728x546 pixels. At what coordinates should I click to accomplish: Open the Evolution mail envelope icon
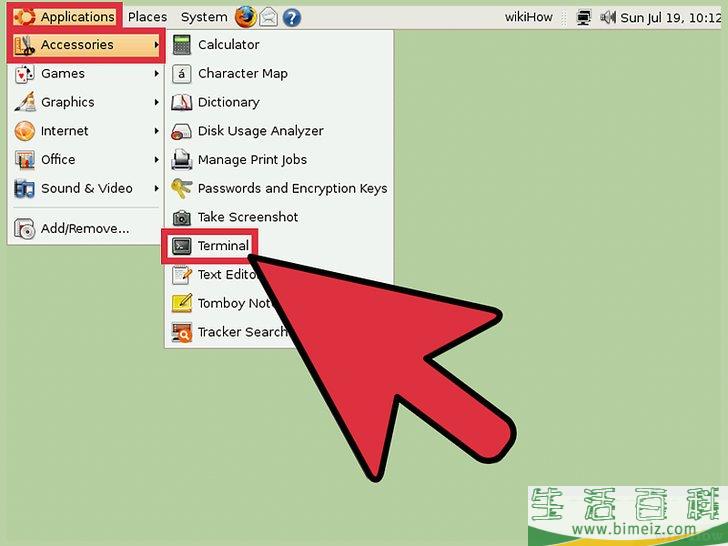coord(268,17)
